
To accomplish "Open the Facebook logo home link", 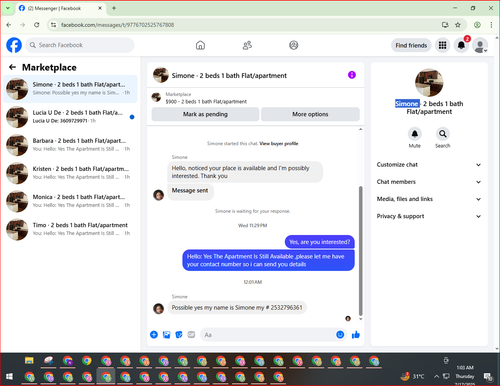I will point(14,45).
